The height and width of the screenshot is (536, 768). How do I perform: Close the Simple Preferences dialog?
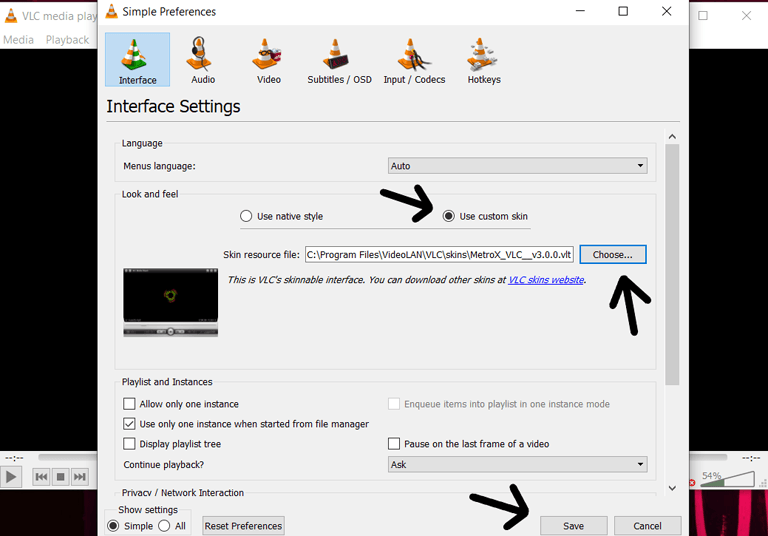(667, 11)
